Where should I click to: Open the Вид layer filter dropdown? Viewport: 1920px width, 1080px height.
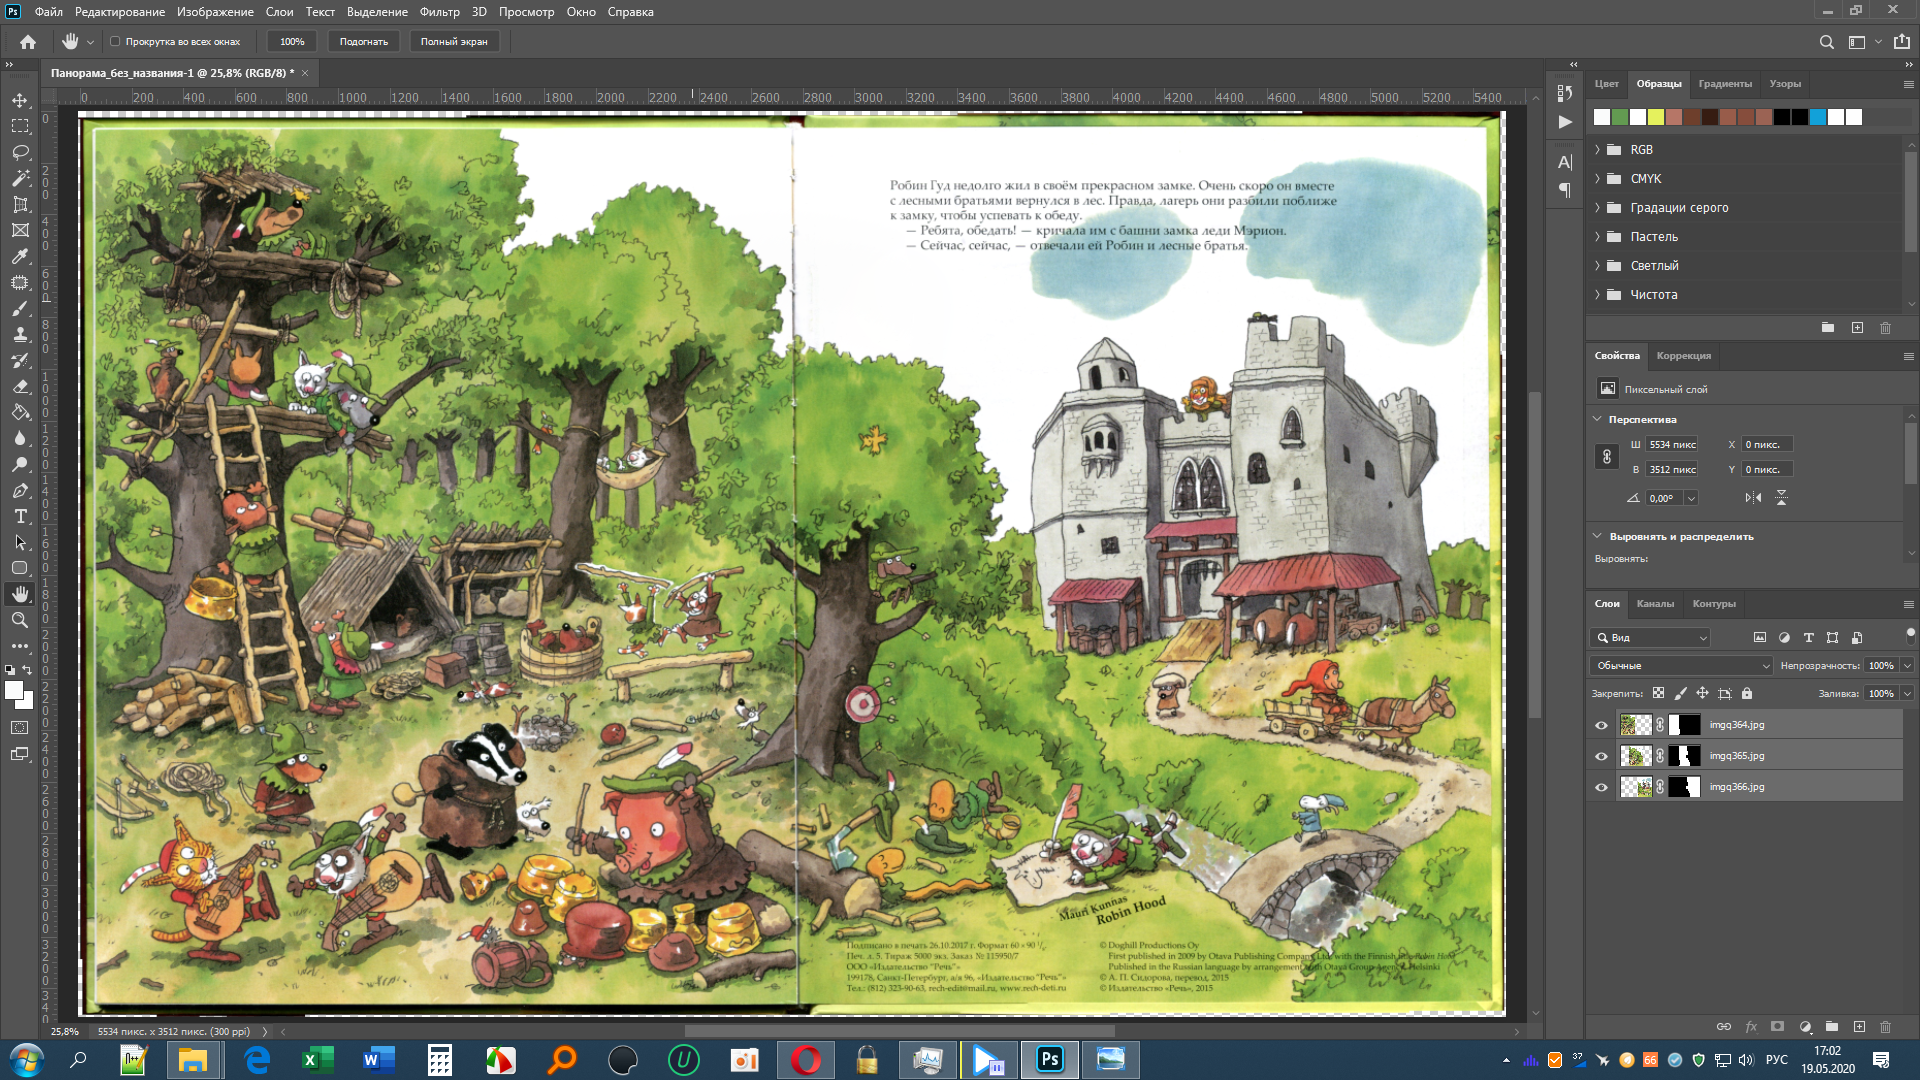pyautogui.click(x=1650, y=638)
